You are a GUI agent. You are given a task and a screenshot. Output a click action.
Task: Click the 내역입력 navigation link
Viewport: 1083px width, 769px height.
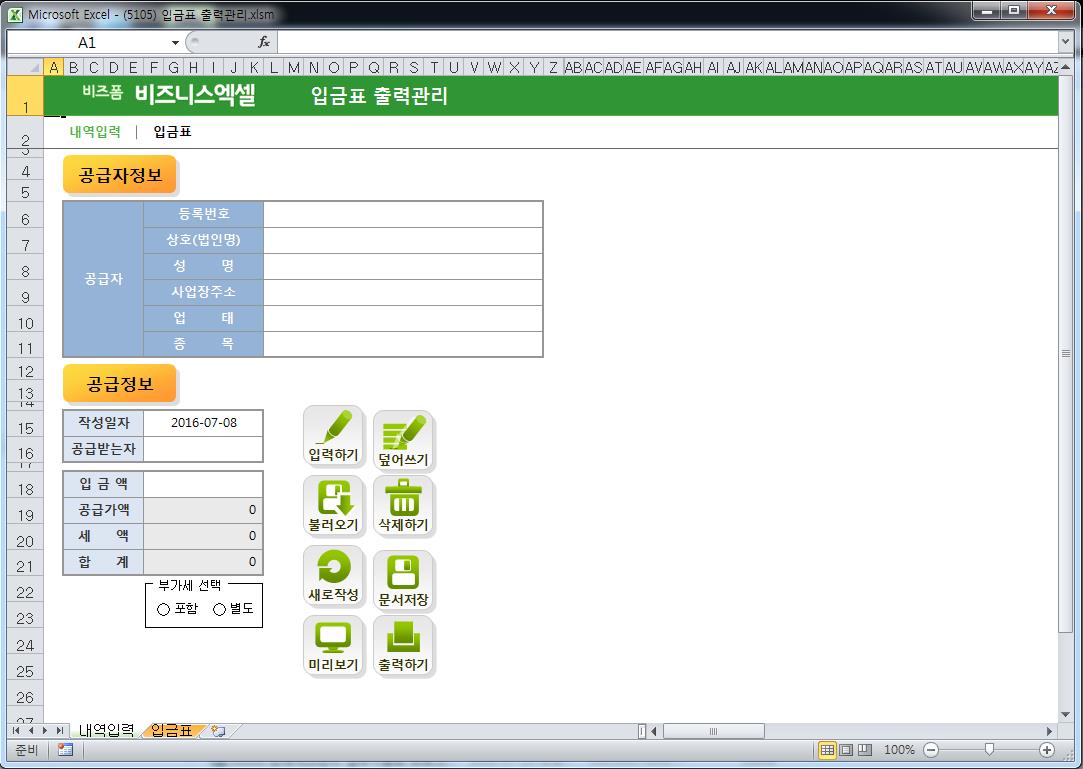[x=95, y=132]
